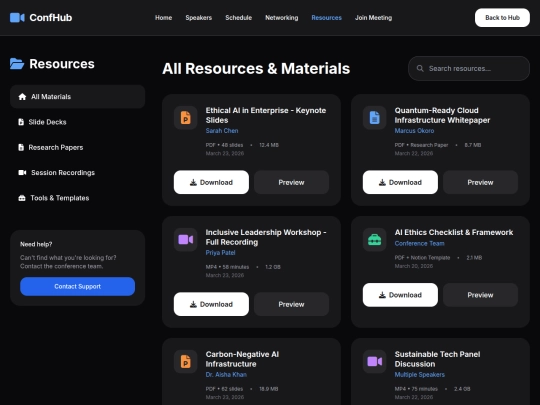This screenshot has height=405, width=540.
Task: Click the search magnifier icon
Action: pos(420,69)
